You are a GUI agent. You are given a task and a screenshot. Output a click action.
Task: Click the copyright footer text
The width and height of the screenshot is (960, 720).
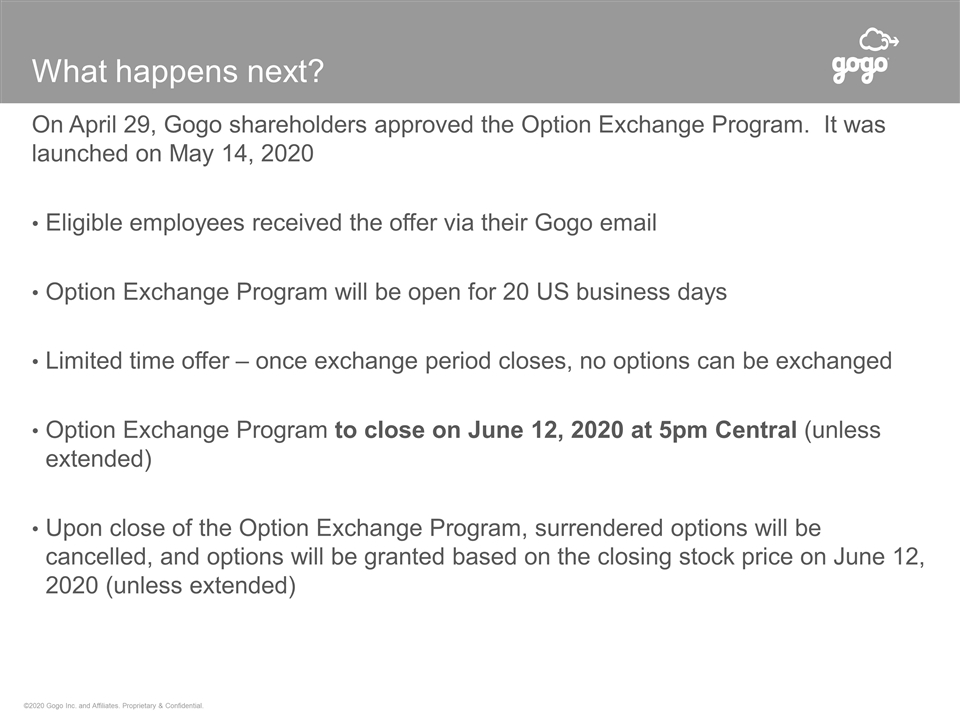(x=113, y=706)
